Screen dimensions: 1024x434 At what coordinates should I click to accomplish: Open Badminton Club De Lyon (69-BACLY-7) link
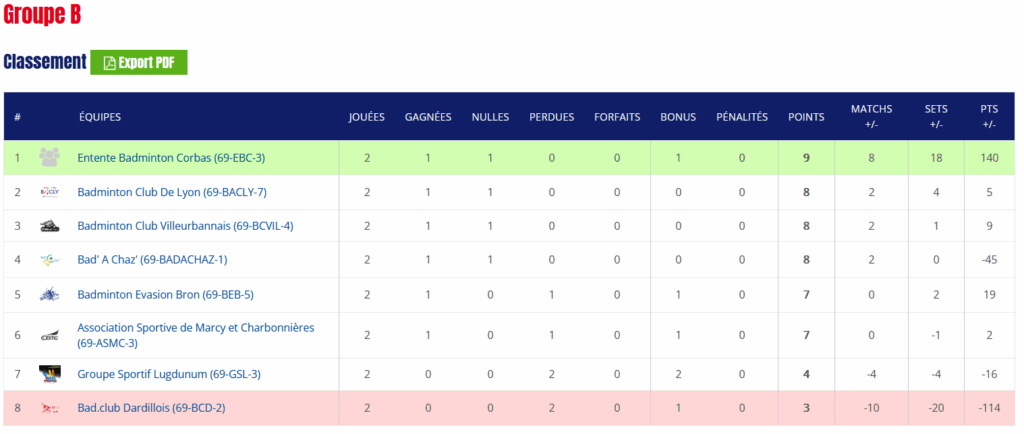click(172, 192)
